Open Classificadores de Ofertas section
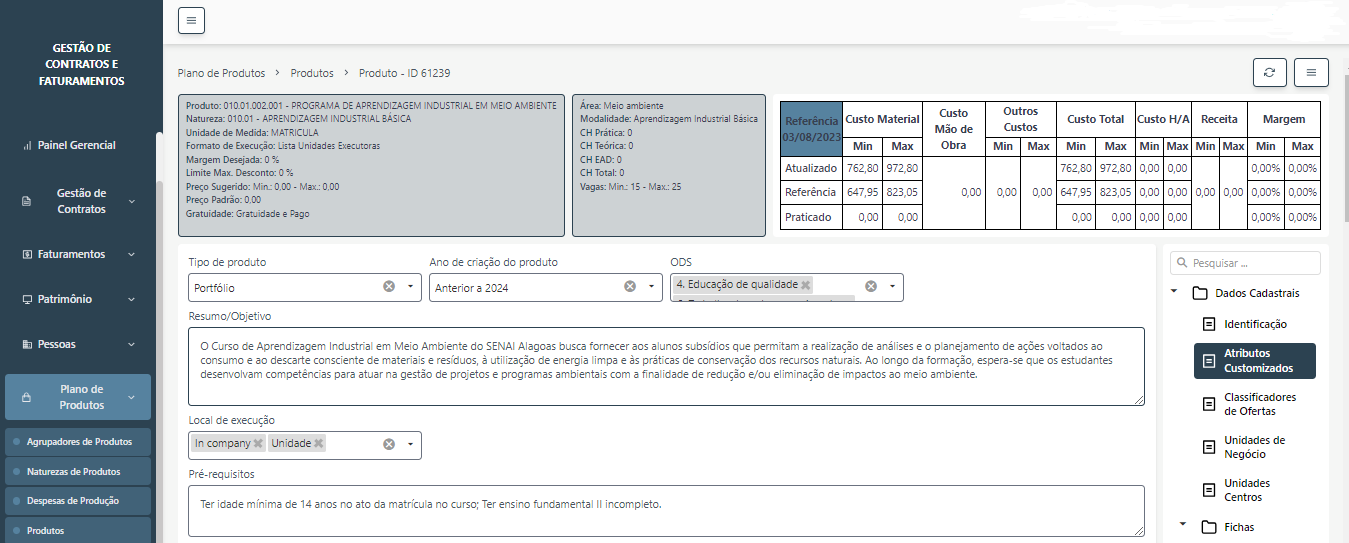Viewport: 1349px width, 543px height. coord(1259,404)
